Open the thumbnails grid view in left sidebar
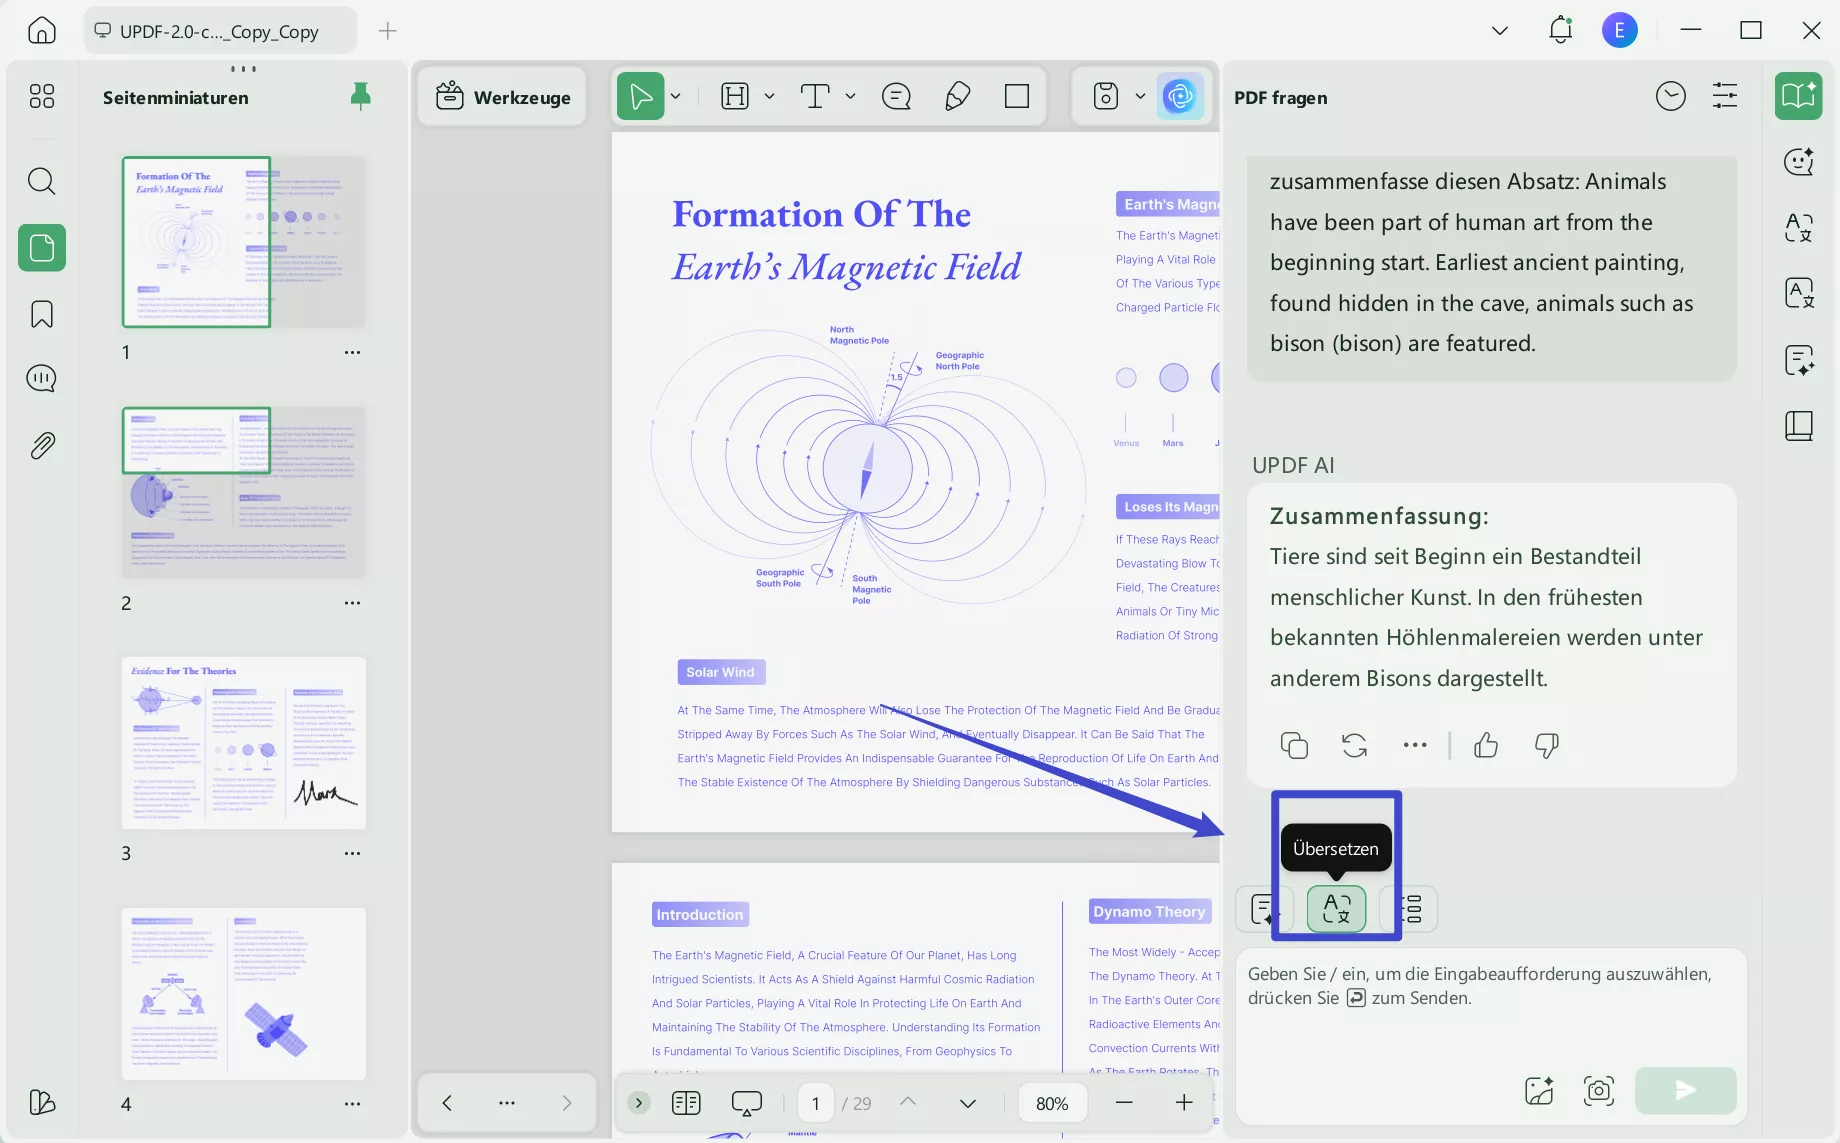Image resolution: width=1840 pixels, height=1143 pixels. pos(42,96)
